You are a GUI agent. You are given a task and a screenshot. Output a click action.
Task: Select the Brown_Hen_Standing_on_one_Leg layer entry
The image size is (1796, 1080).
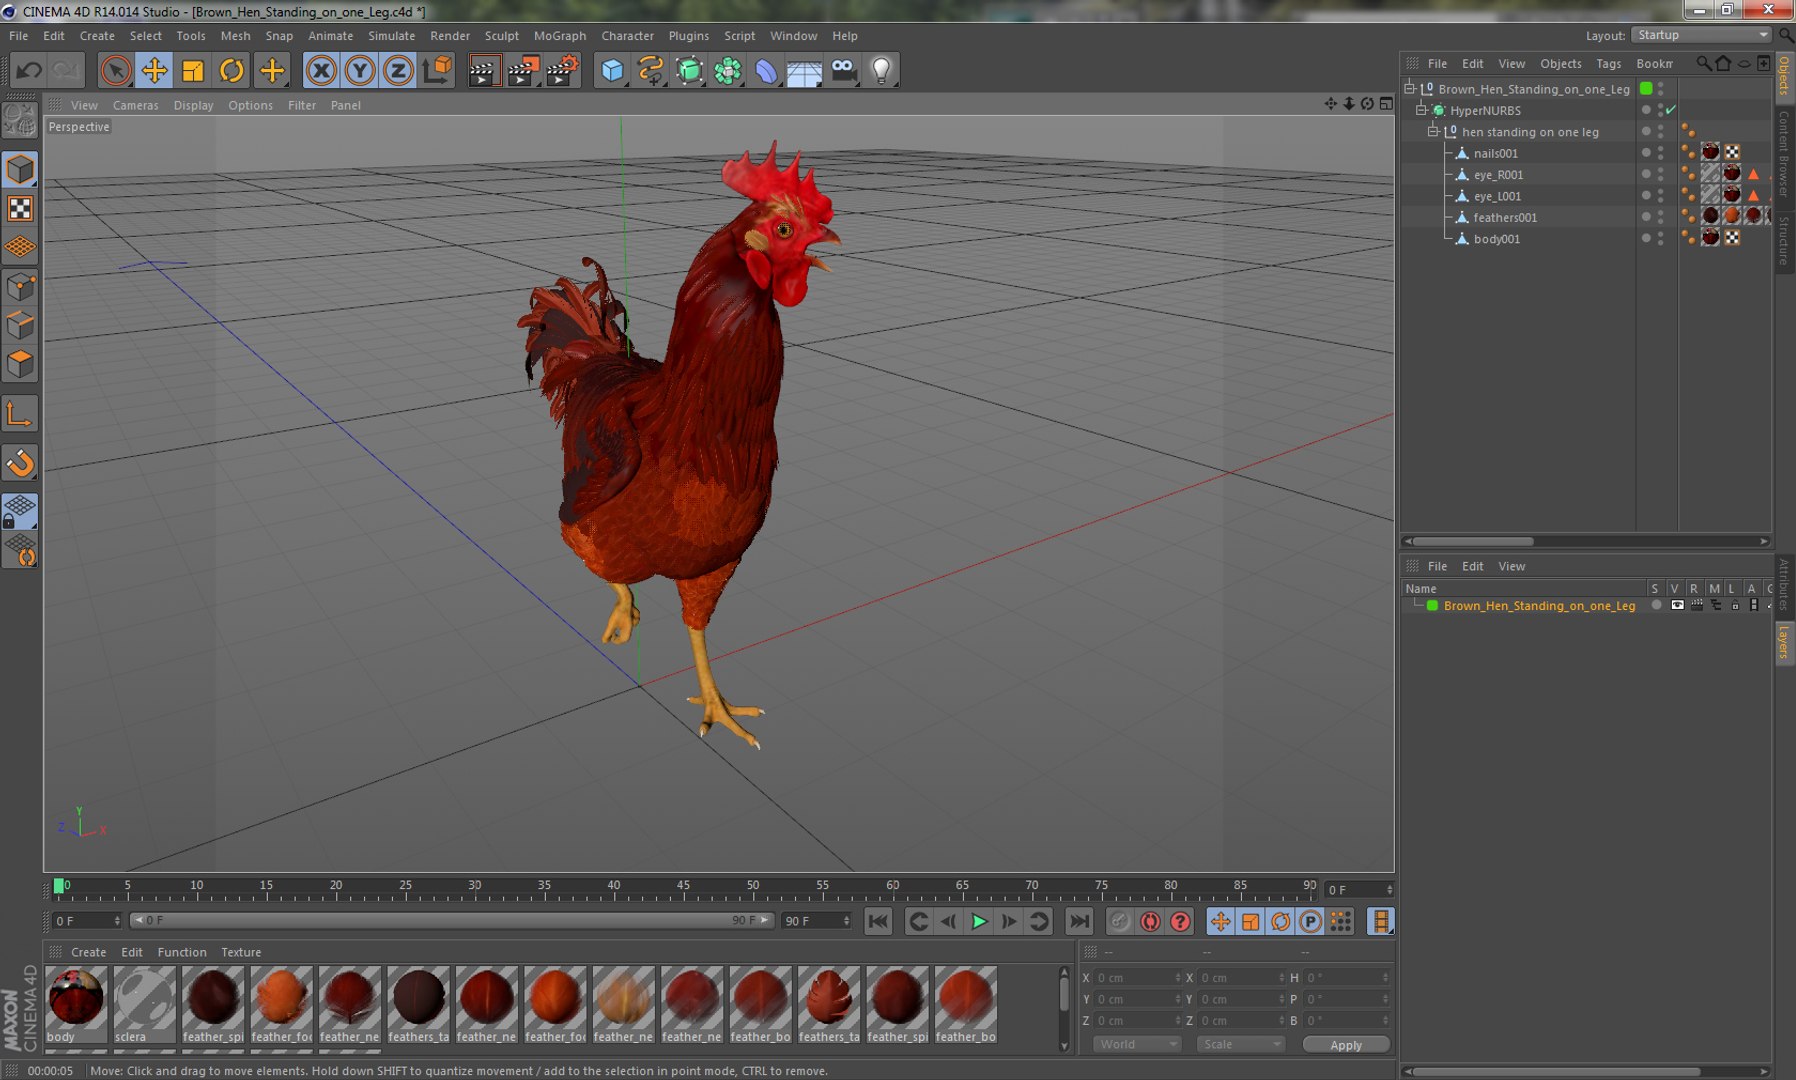point(1539,605)
